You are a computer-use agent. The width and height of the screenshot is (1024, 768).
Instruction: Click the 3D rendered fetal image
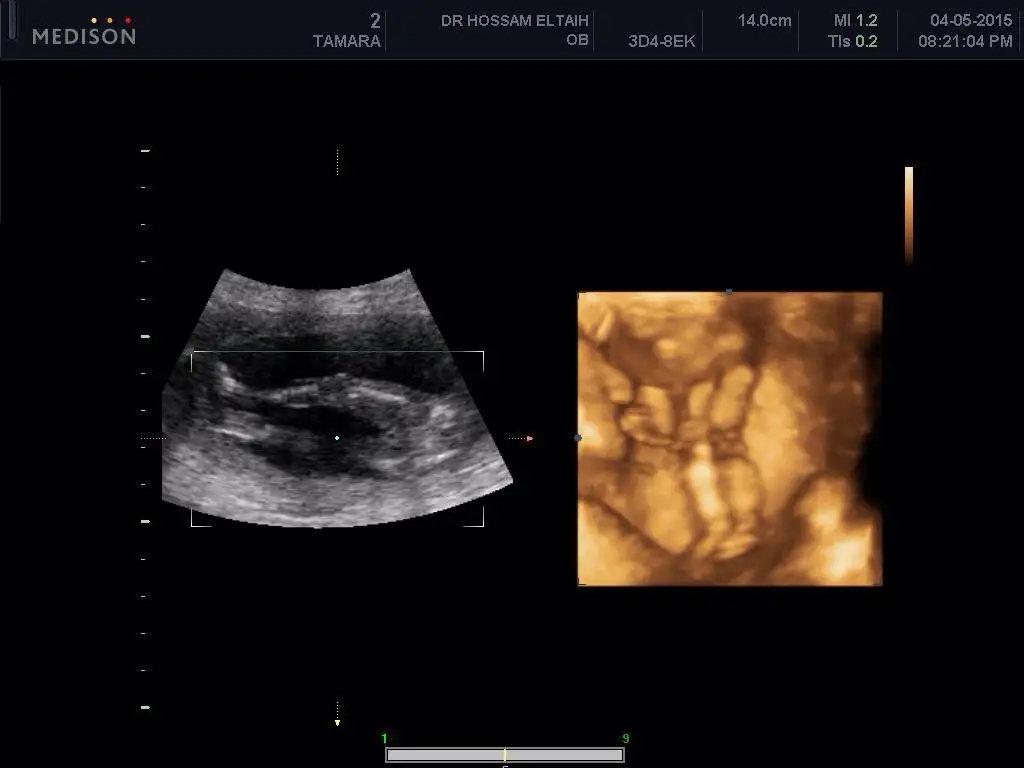coord(729,438)
